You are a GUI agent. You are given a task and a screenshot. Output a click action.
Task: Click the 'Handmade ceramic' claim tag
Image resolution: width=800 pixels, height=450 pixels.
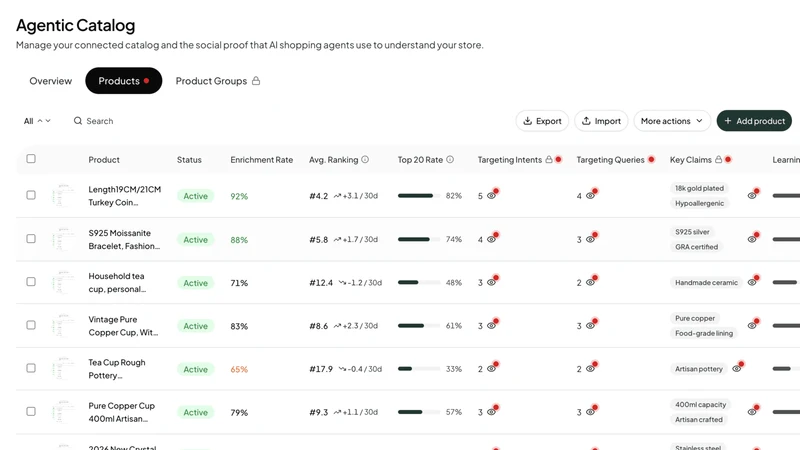point(706,282)
